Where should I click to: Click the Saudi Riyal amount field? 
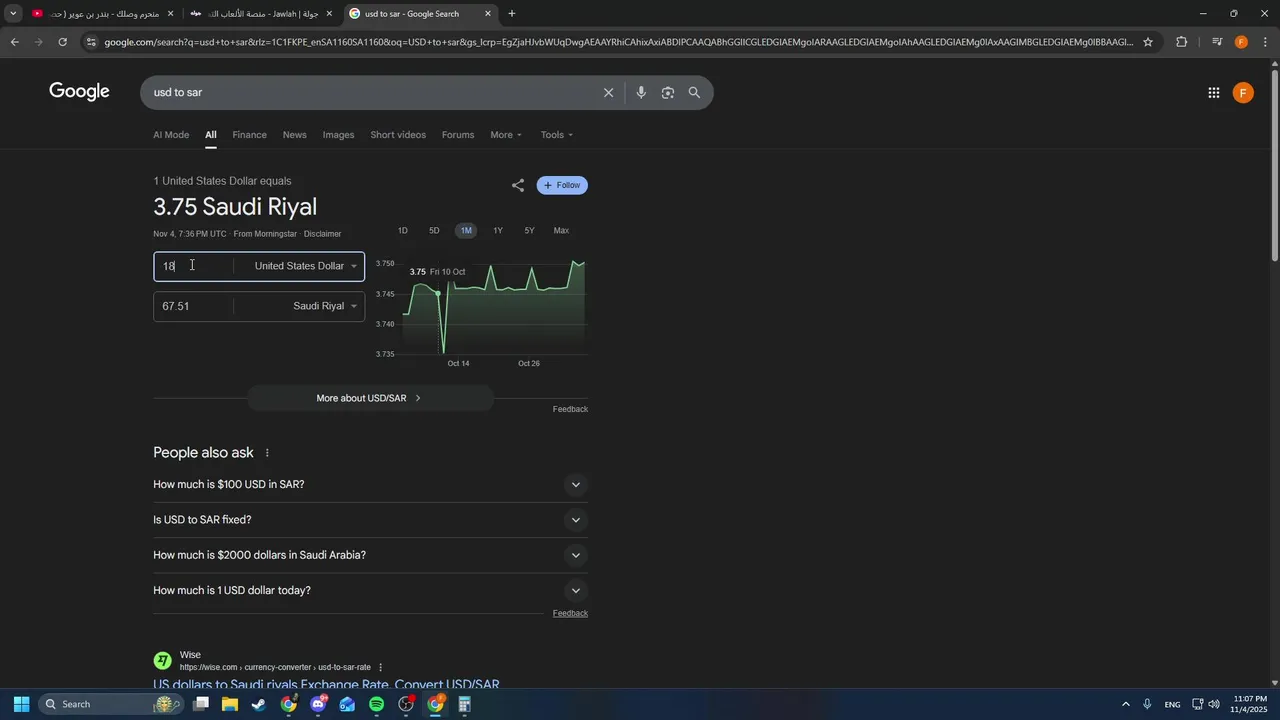(194, 306)
